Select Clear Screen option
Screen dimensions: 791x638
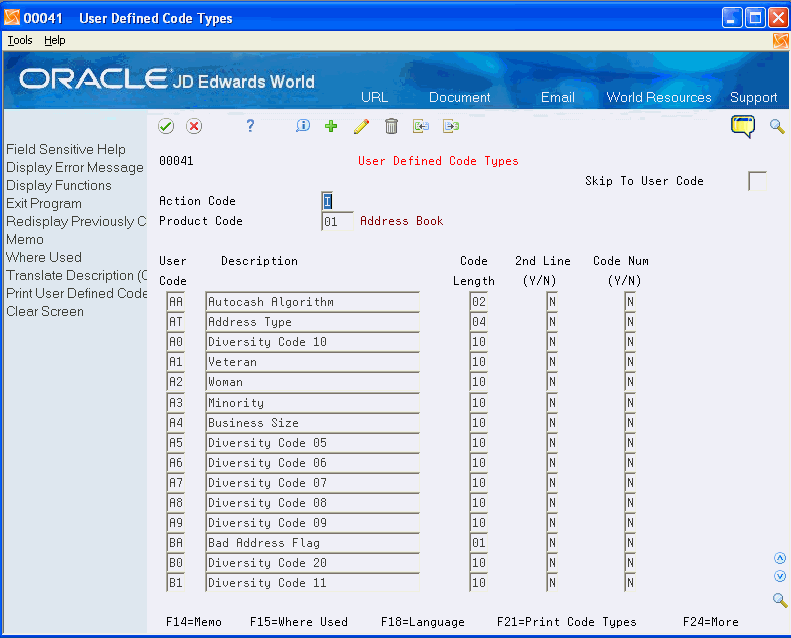pos(45,312)
